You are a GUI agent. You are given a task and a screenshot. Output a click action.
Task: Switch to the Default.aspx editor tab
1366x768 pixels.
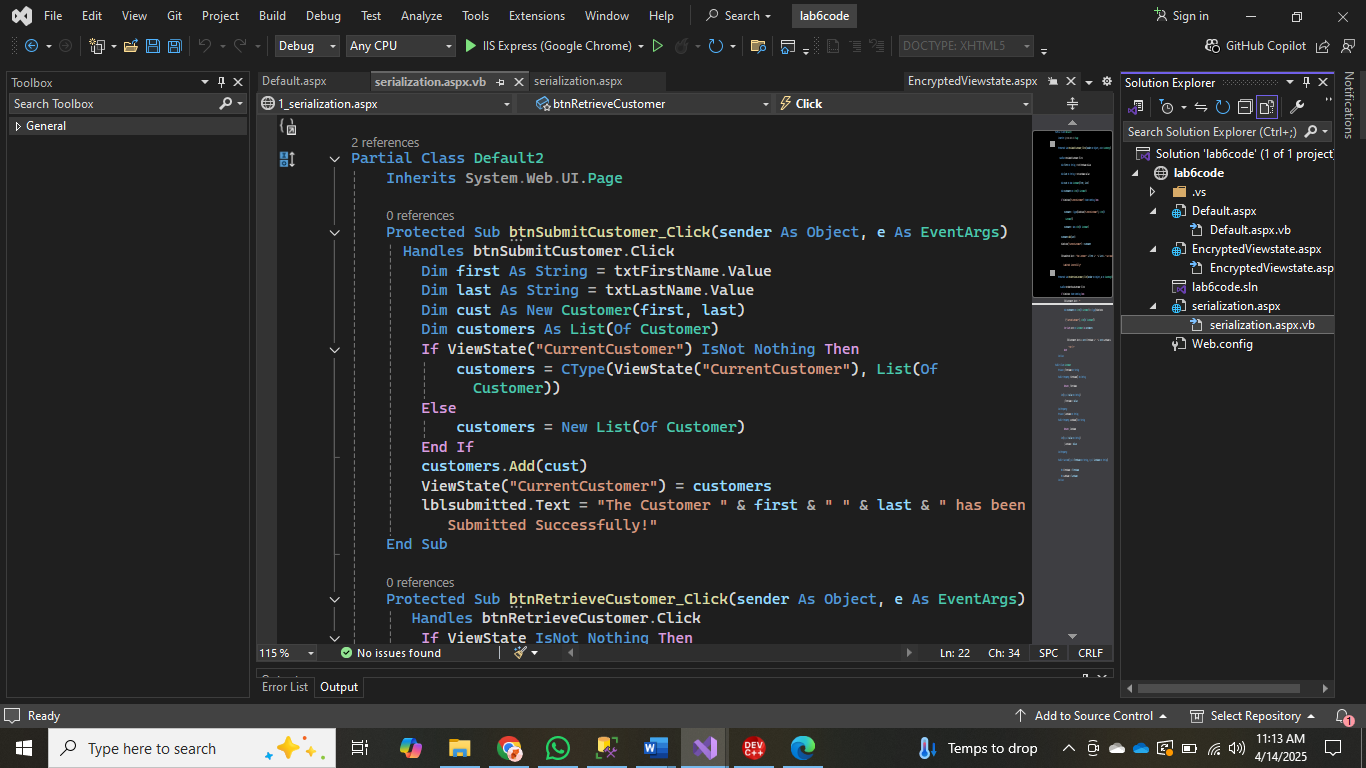click(x=294, y=81)
